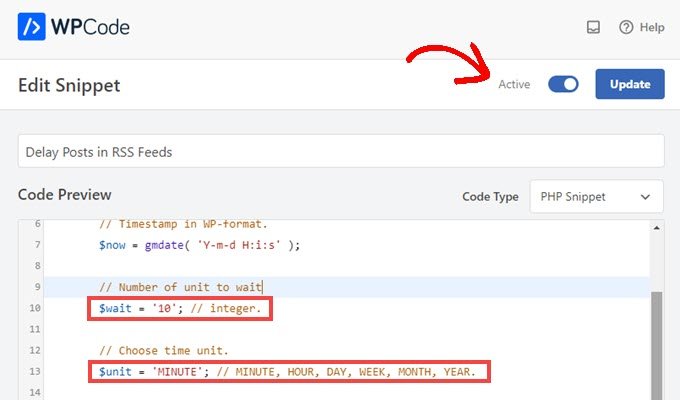Open the Code Type PHP Snippet dropdown
The height and width of the screenshot is (400, 680).
click(596, 197)
